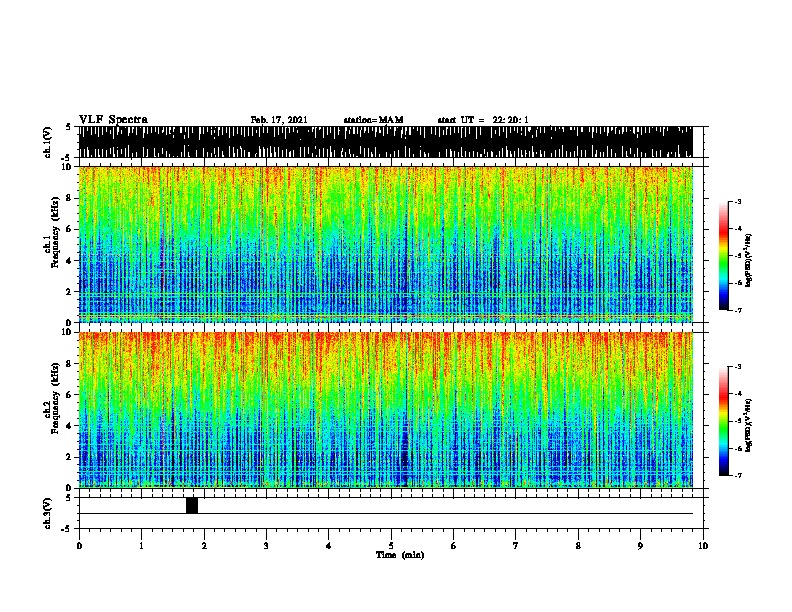Click the 'start UT = 22:20:1' label
Screen dimensions: 792x612
pyautogui.click(x=483, y=120)
